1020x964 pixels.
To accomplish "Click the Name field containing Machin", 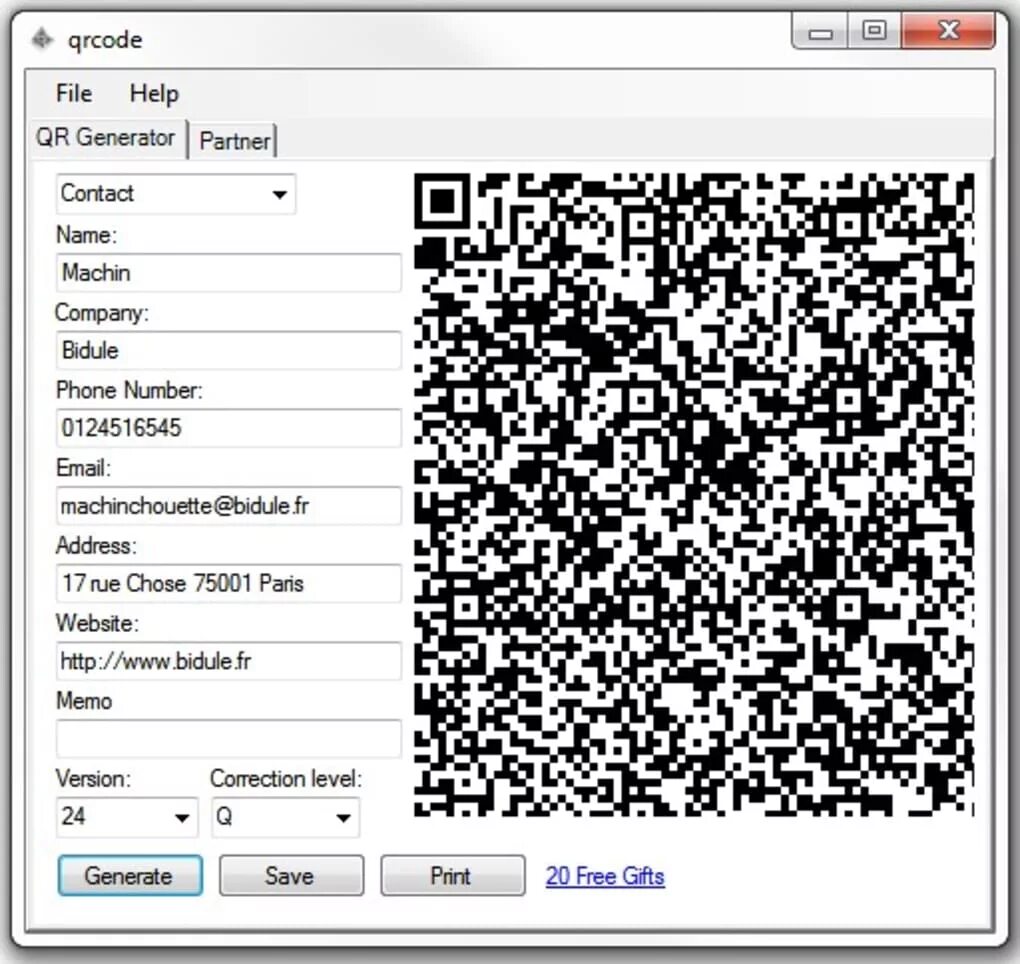I will (x=228, y=273).
